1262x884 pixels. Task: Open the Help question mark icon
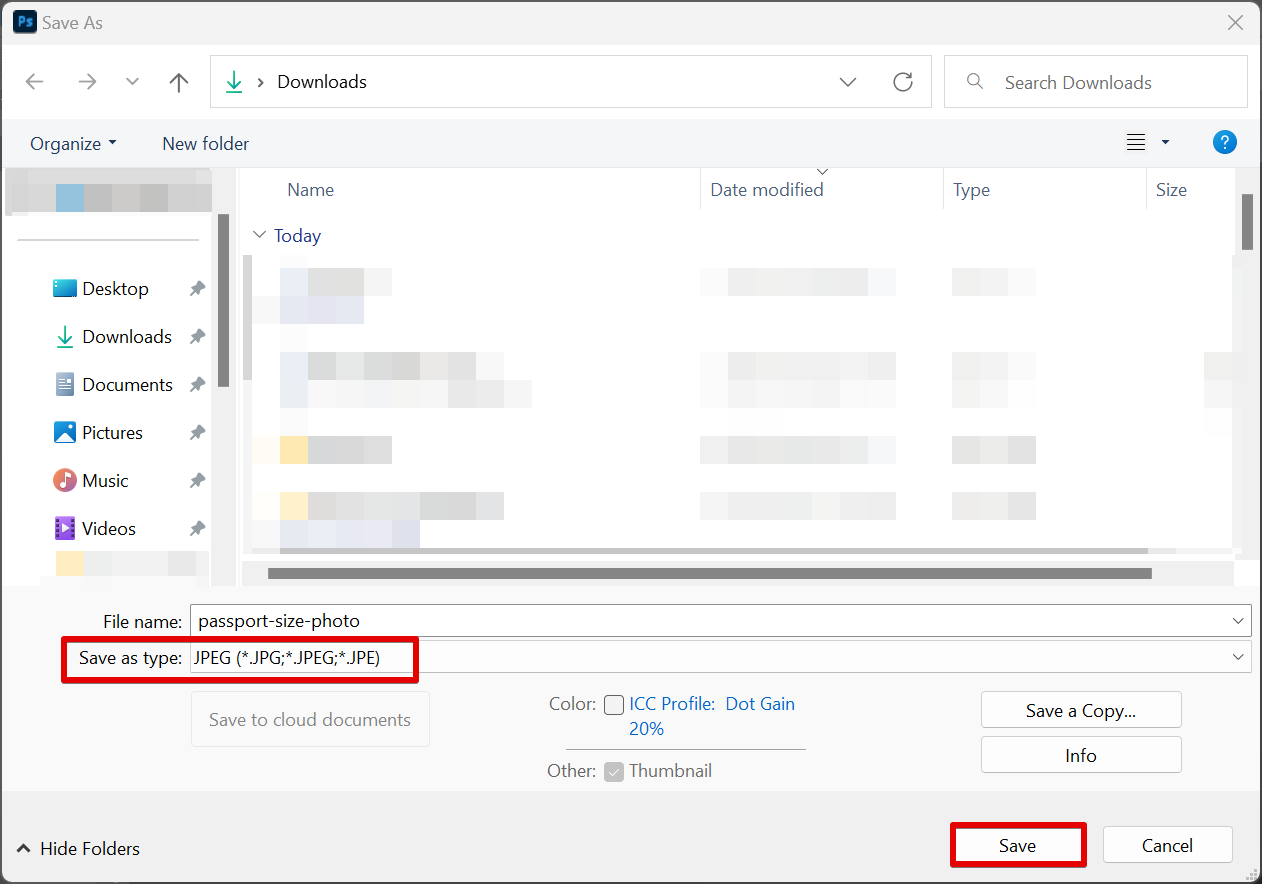1224,143
